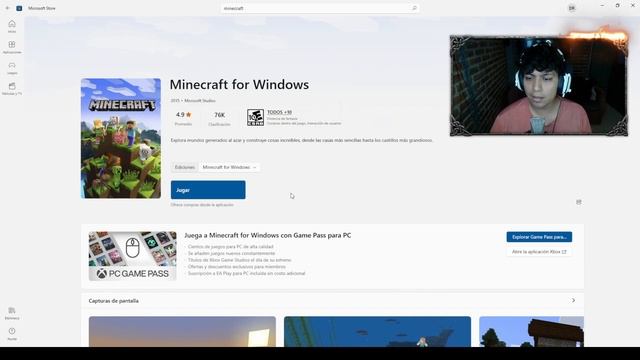Open the Library icon in sidebar
Viewport: 640px width, 360px height.
point(12,313)
